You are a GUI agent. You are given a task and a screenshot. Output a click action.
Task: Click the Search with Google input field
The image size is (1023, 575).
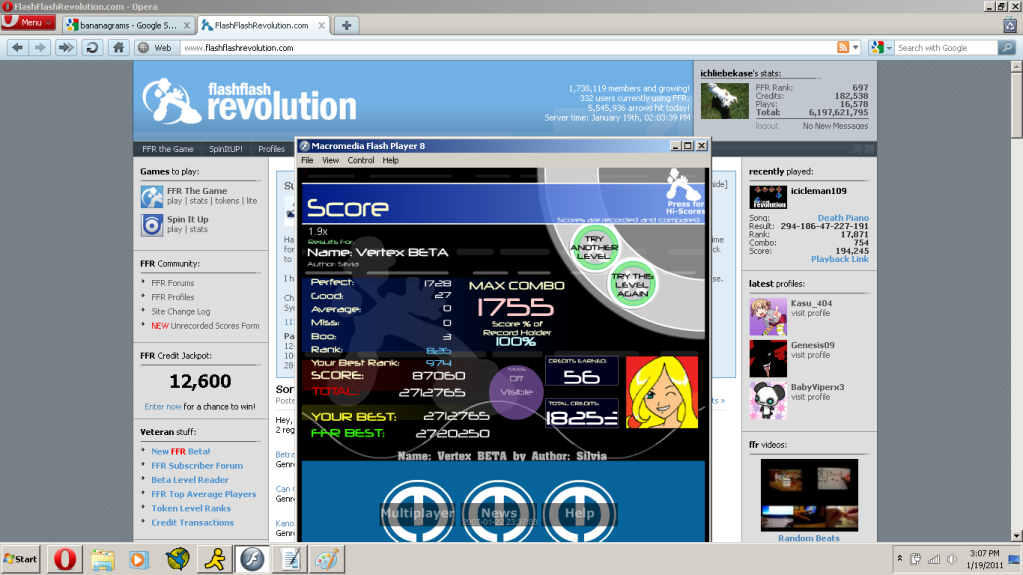[942, 47]
